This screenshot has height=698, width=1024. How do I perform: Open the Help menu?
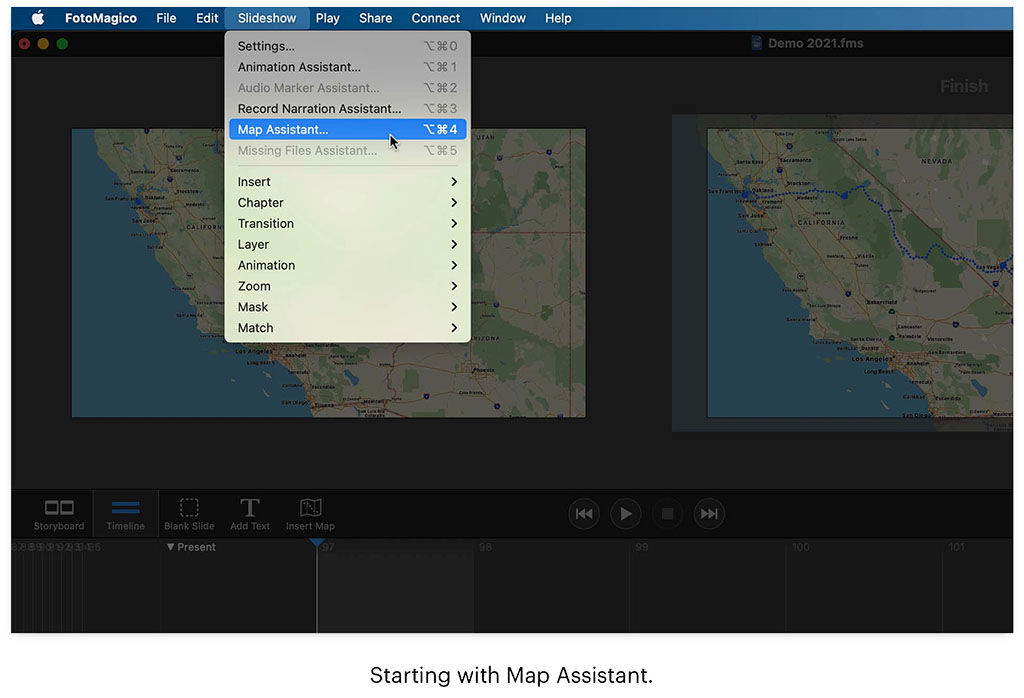pyautogui.click(x=558, y=18)
